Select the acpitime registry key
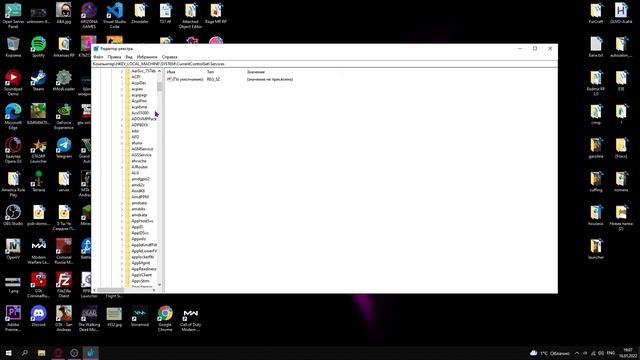This screenshot has width=640, height=360. [139, 107]
